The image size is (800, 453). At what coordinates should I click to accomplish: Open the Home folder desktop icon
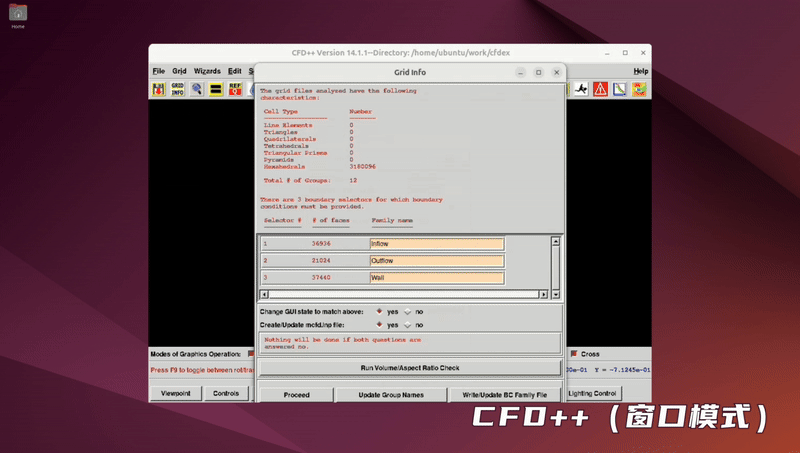pyautogui.click(x=18, y=15)
